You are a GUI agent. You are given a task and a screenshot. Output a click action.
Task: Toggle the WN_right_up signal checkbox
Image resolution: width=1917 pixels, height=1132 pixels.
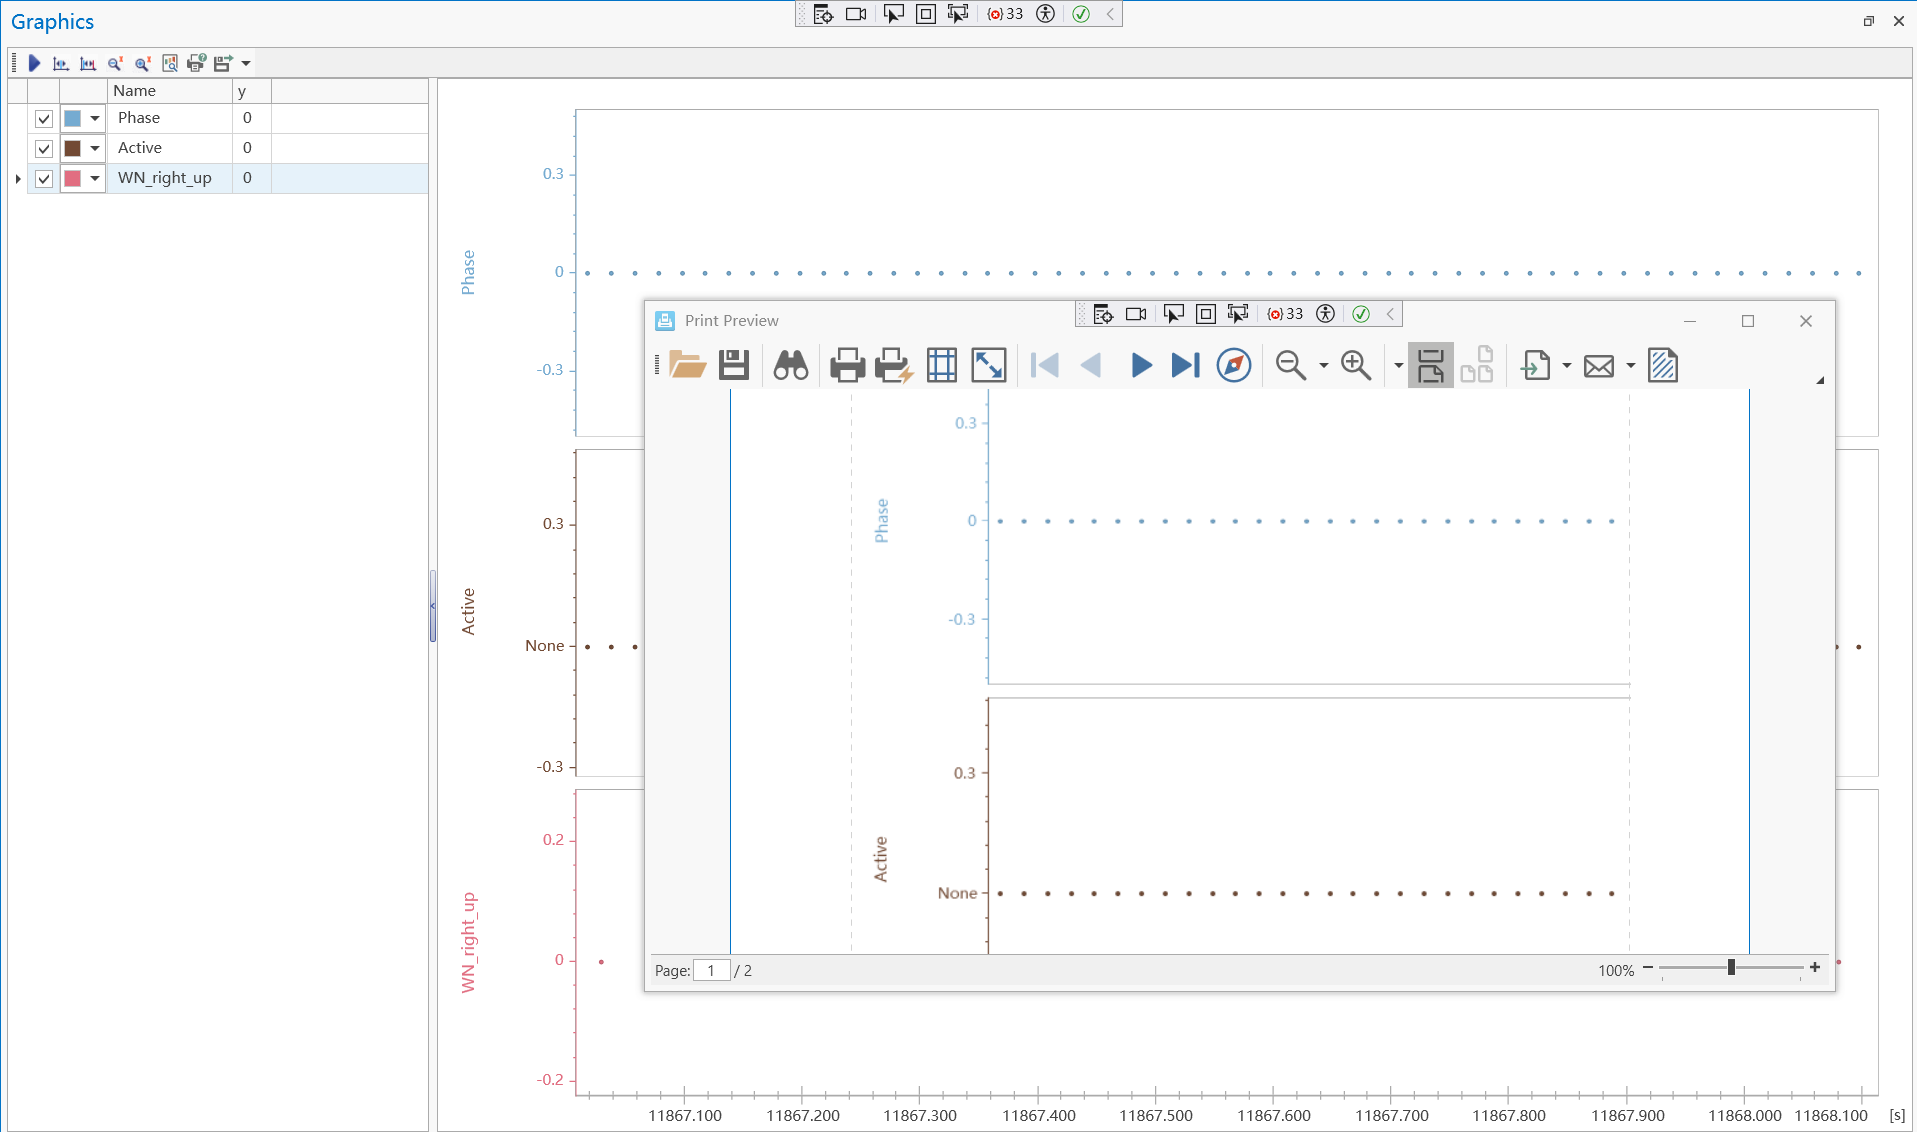tap(44, 179)
